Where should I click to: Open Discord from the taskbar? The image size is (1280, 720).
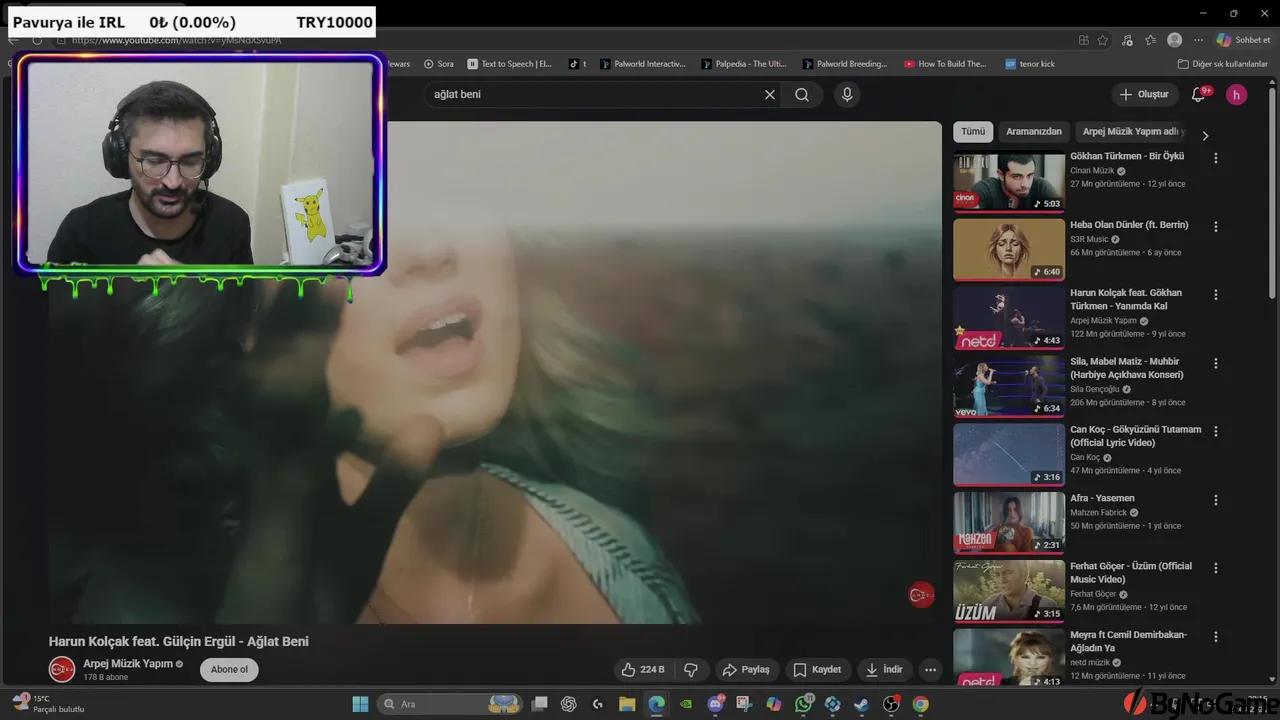pyautogui.click(x=716, y=704)
